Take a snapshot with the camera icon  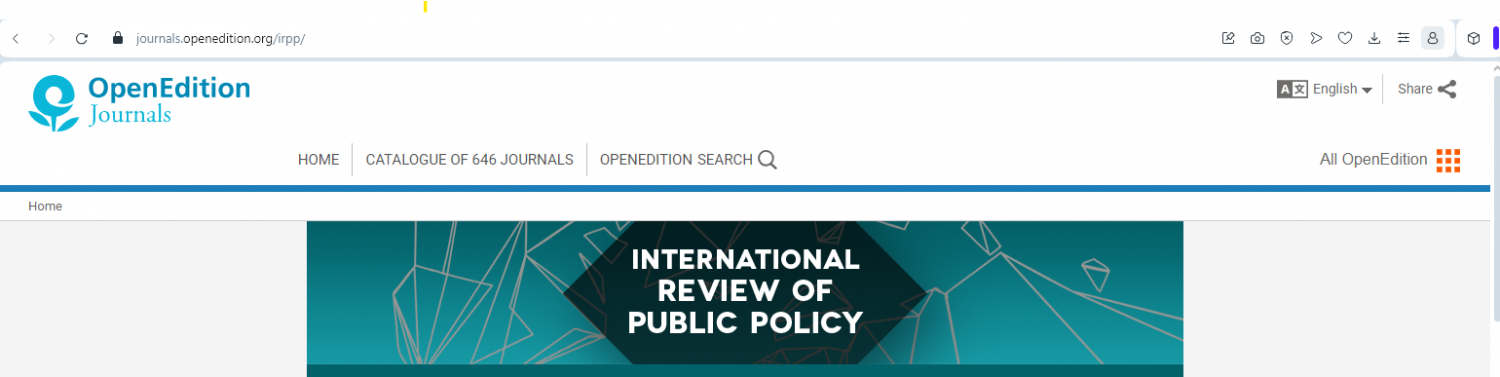tap(1258, 38)
